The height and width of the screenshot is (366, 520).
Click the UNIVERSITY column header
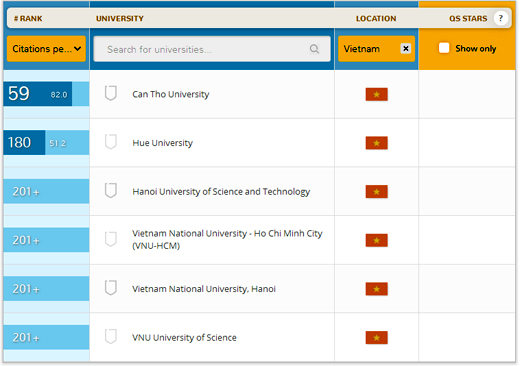120,19
